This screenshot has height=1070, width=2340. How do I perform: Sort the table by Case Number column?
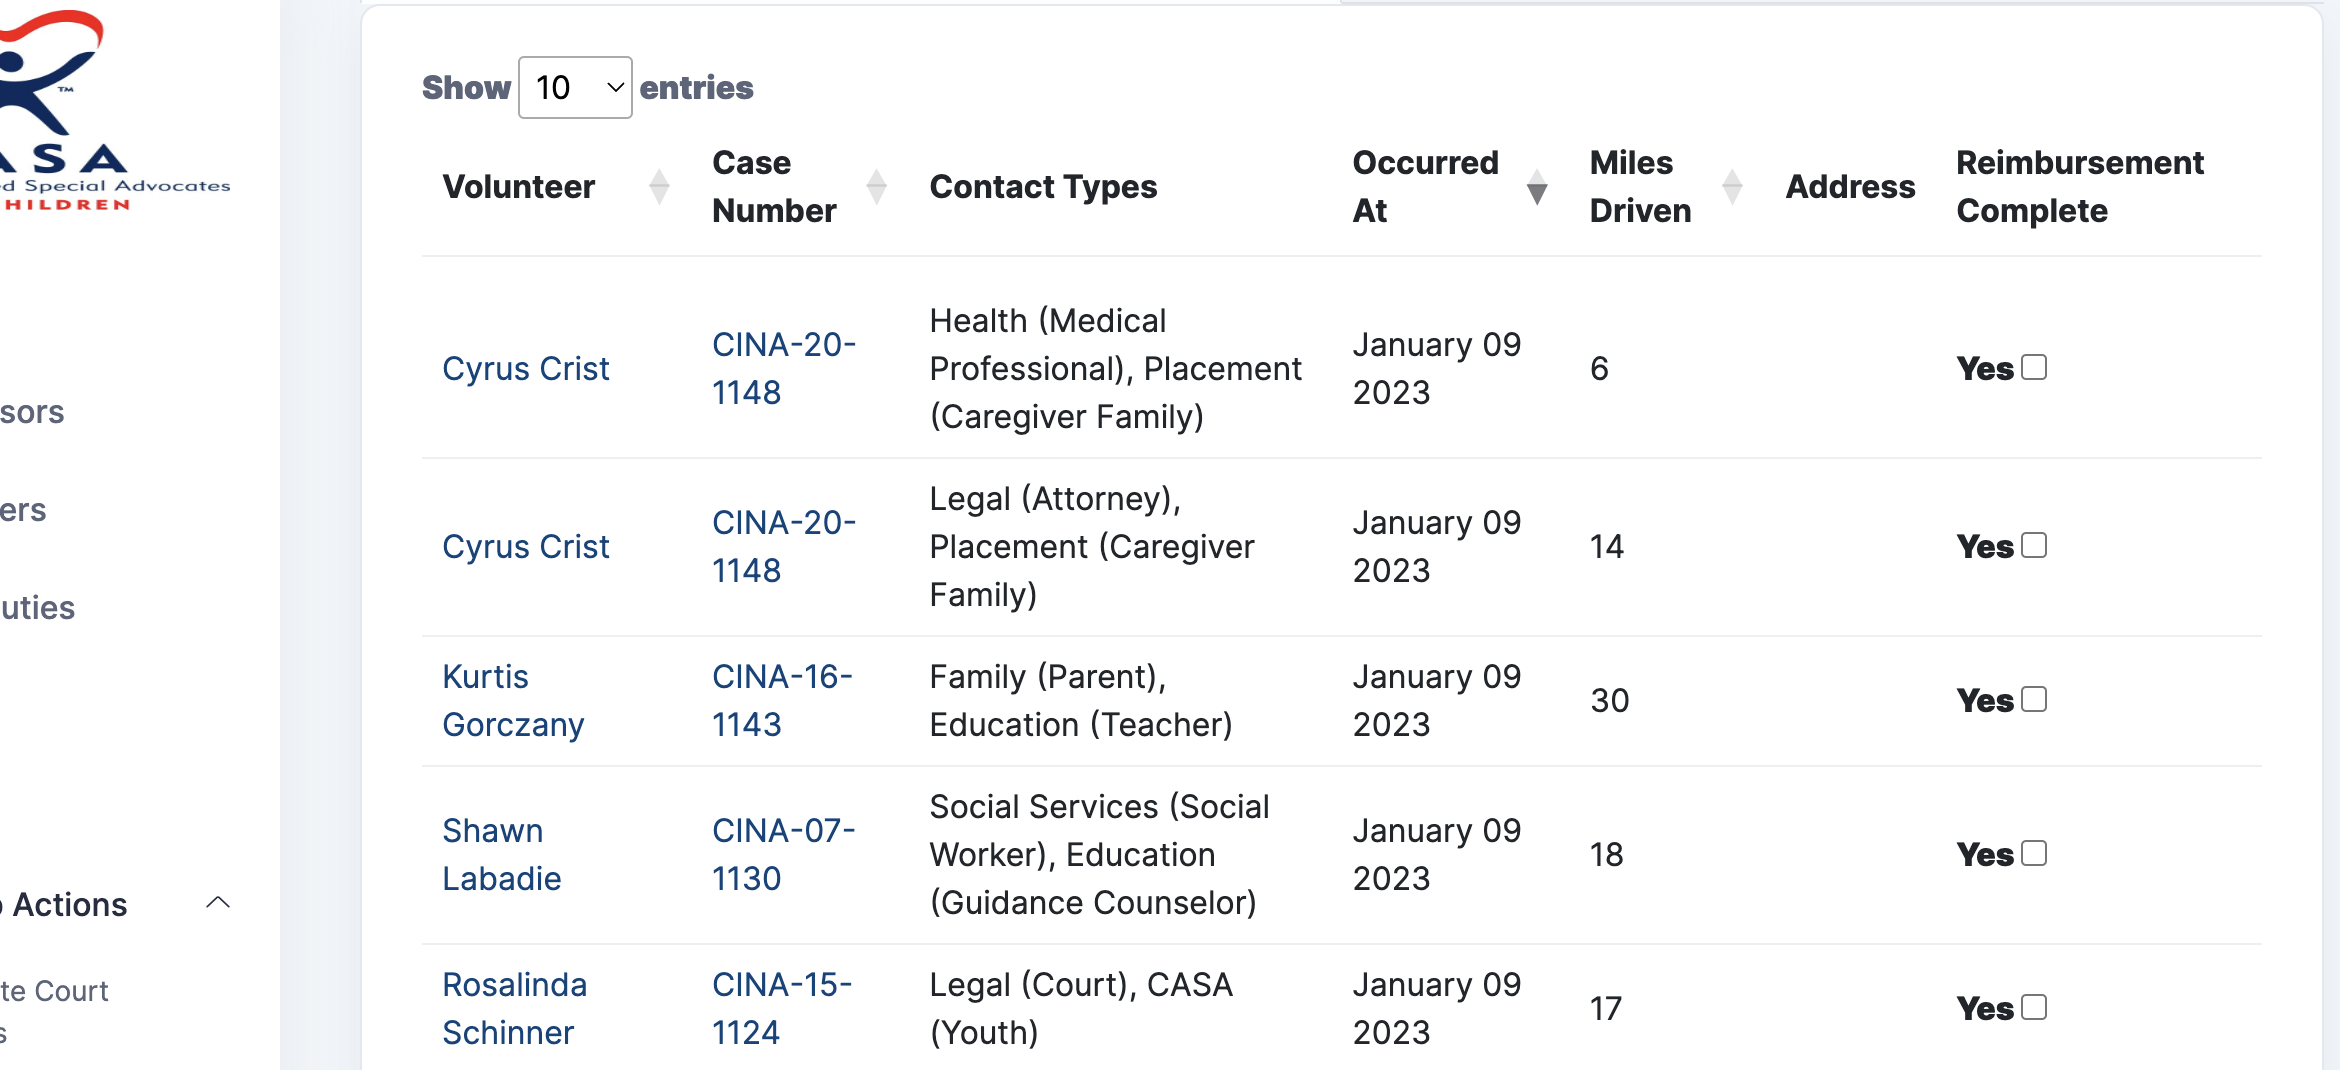pyautogui.click(x=877, y=185)
